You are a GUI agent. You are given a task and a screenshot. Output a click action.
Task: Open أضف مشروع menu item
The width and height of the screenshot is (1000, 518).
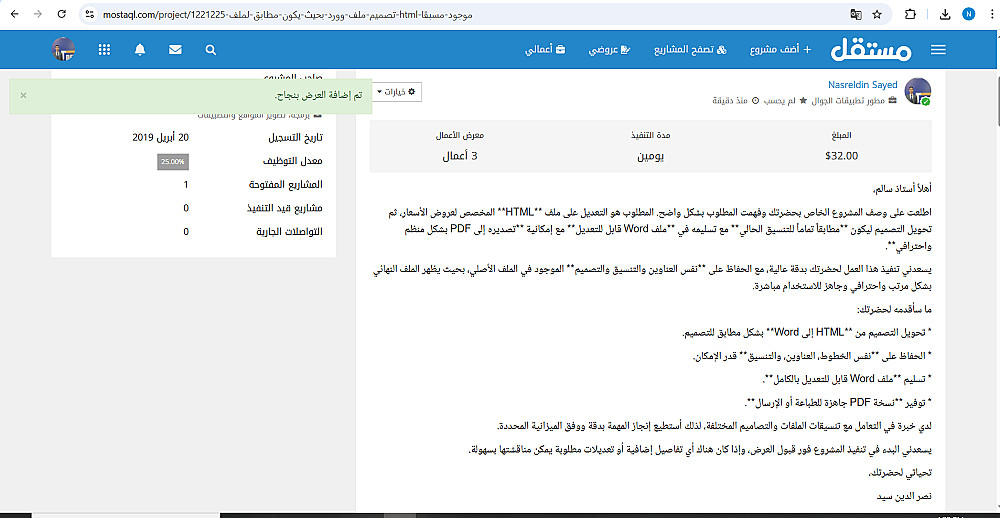coord(780,50)
